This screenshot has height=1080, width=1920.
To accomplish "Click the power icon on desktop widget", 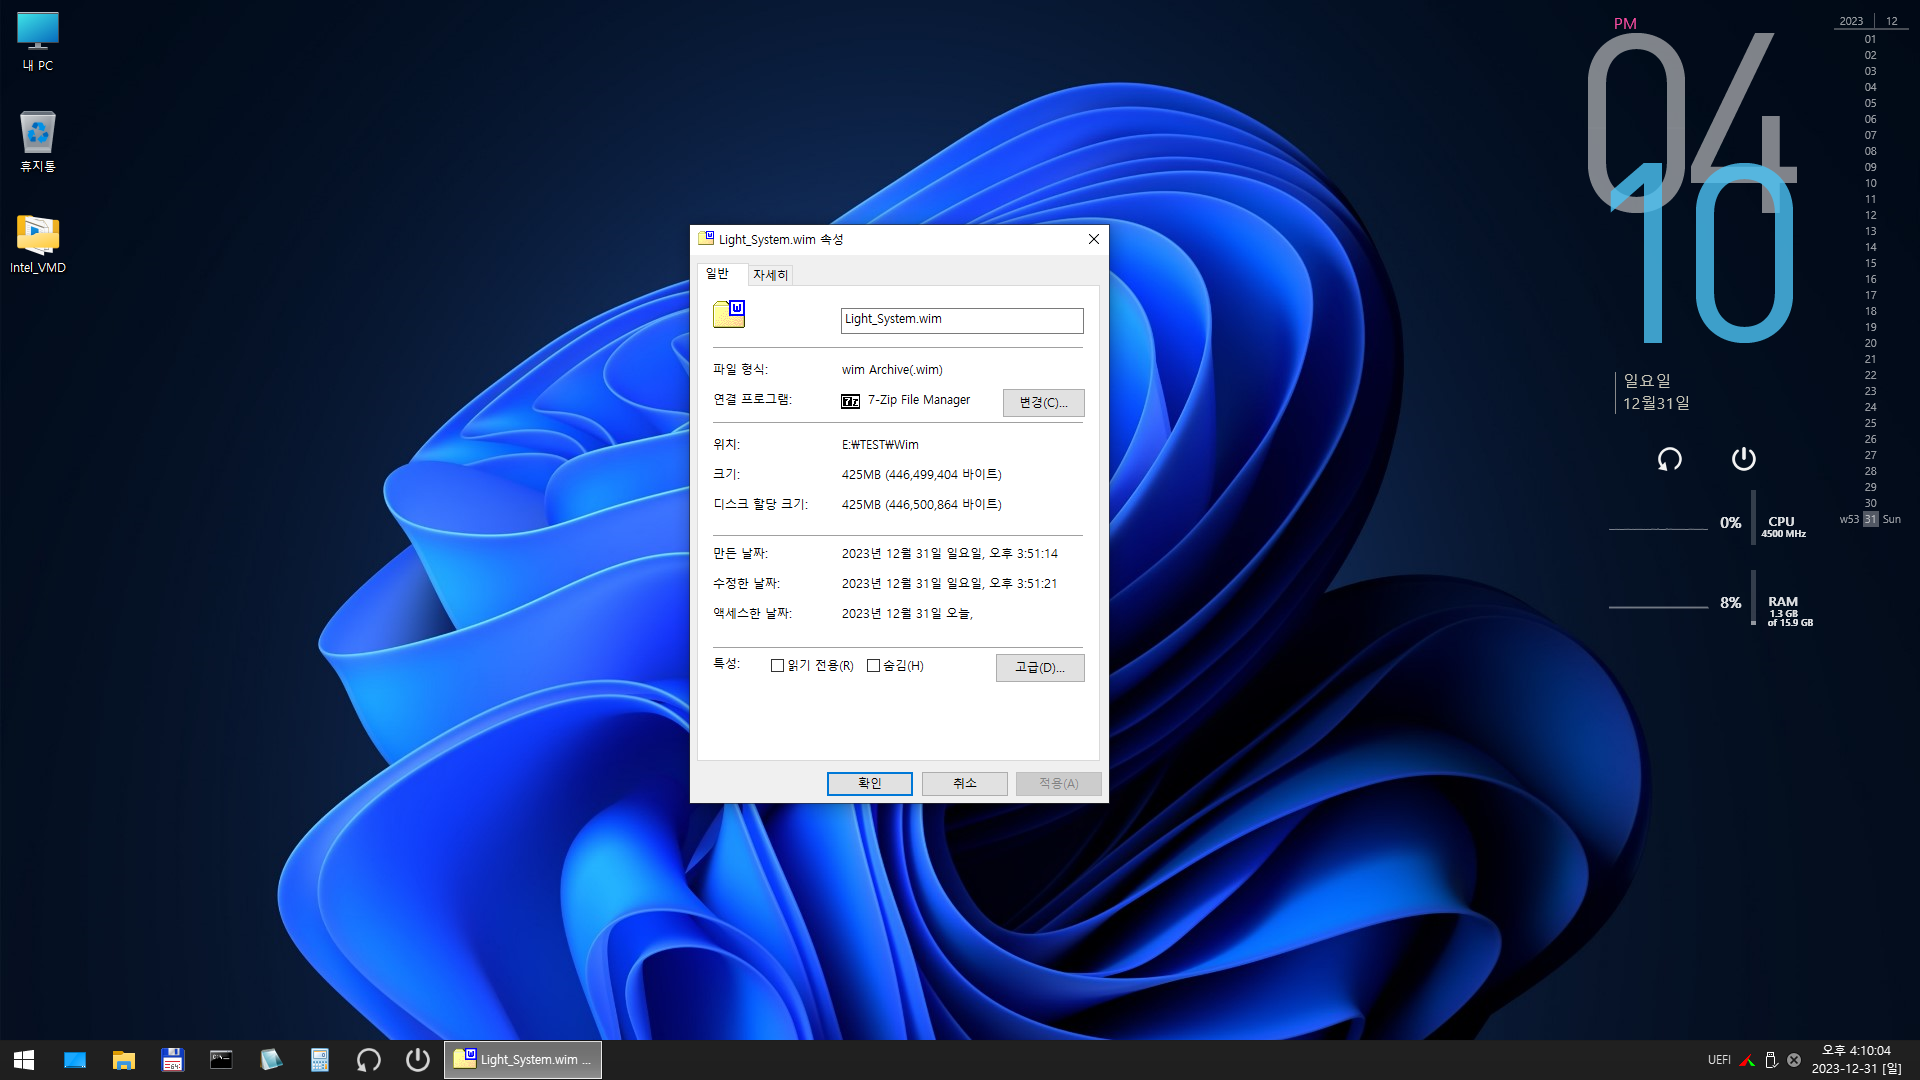I will 1743,459.
